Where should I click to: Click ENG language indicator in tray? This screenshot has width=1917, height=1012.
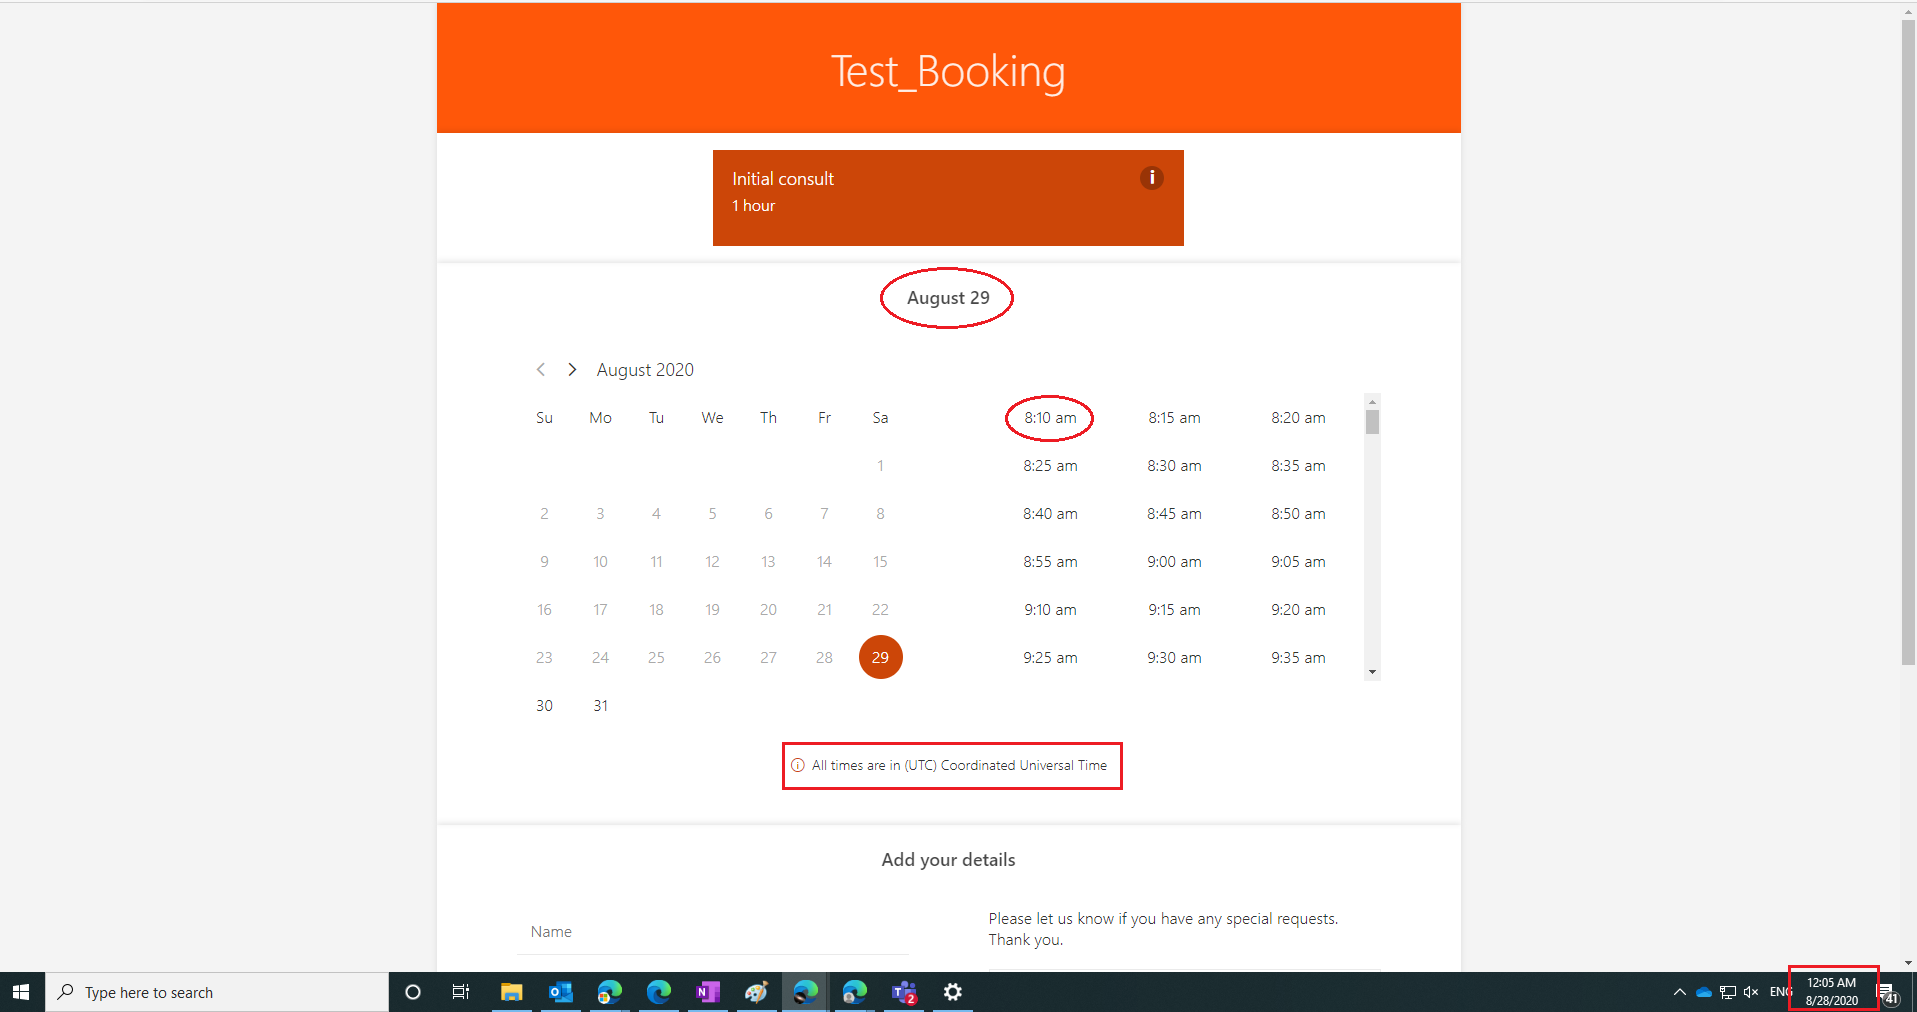(x=1780, y=992)
